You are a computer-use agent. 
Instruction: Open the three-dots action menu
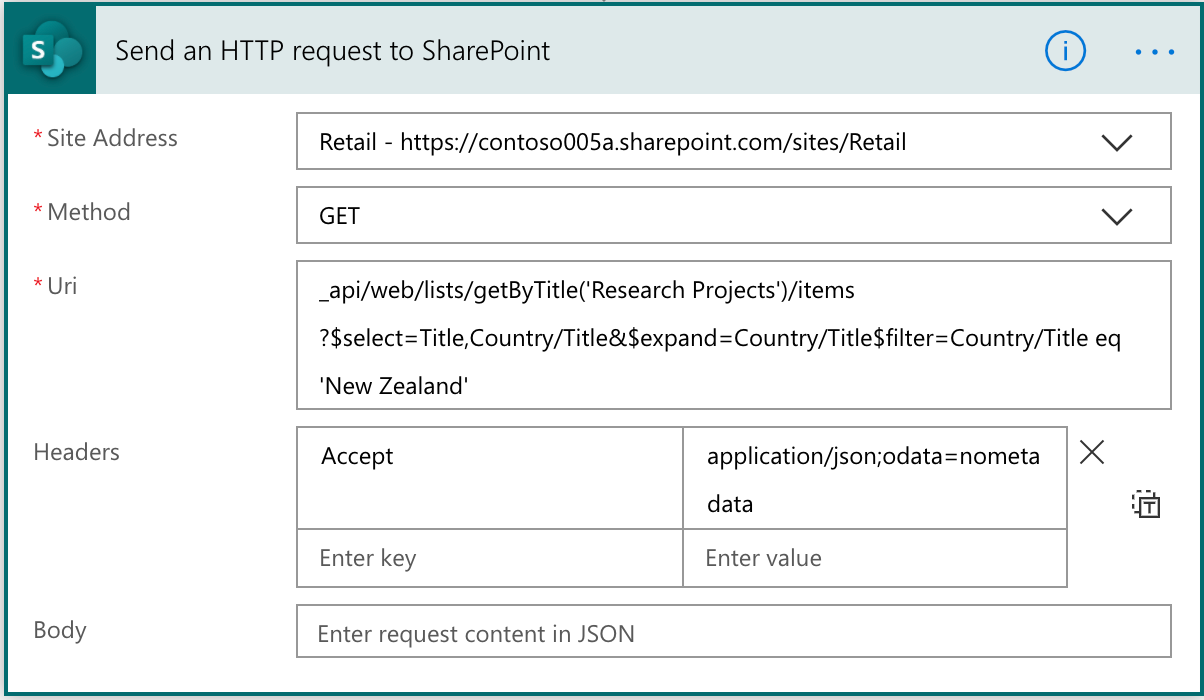pos(1155,52)
